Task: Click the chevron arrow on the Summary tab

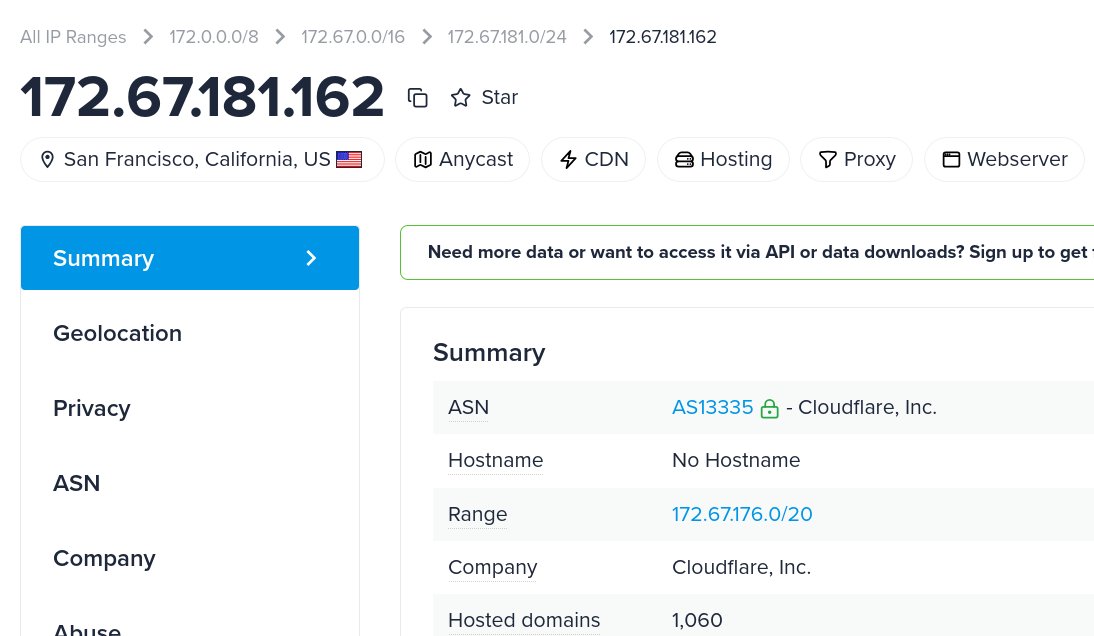Action: [311, 258]
